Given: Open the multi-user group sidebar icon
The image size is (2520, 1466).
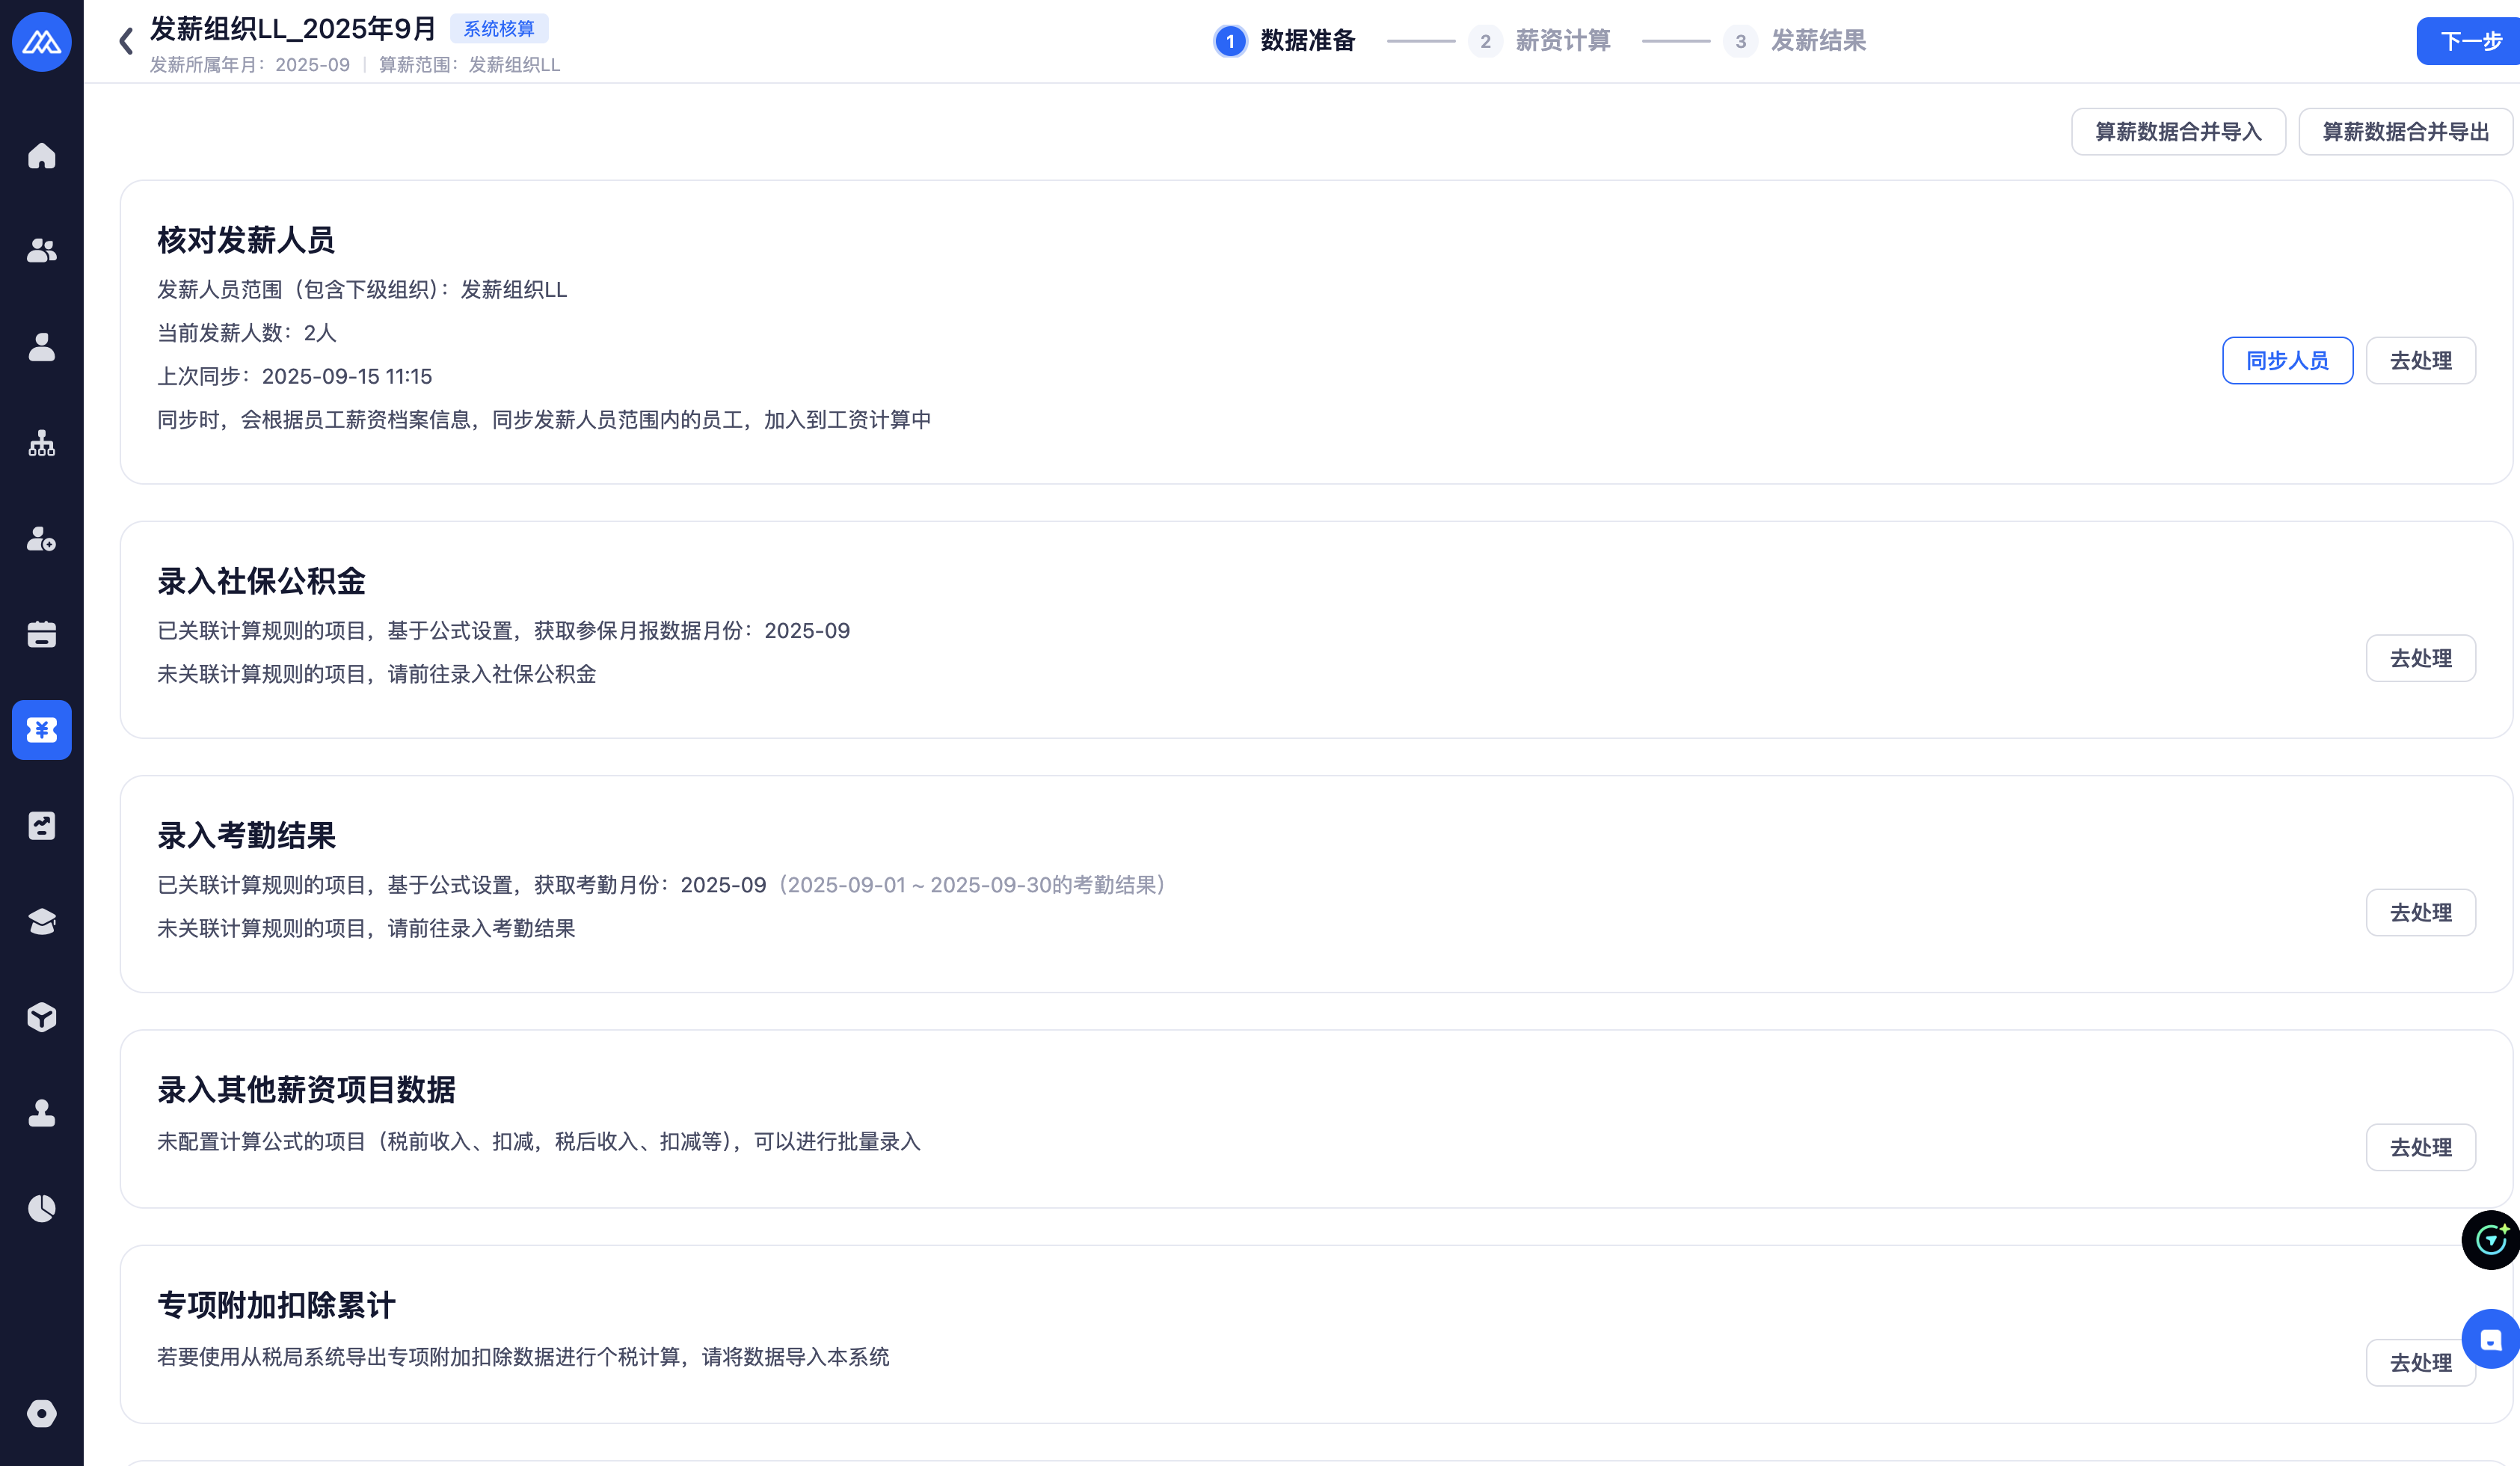Looking at the screenshot, I should (x=41, y=251).
